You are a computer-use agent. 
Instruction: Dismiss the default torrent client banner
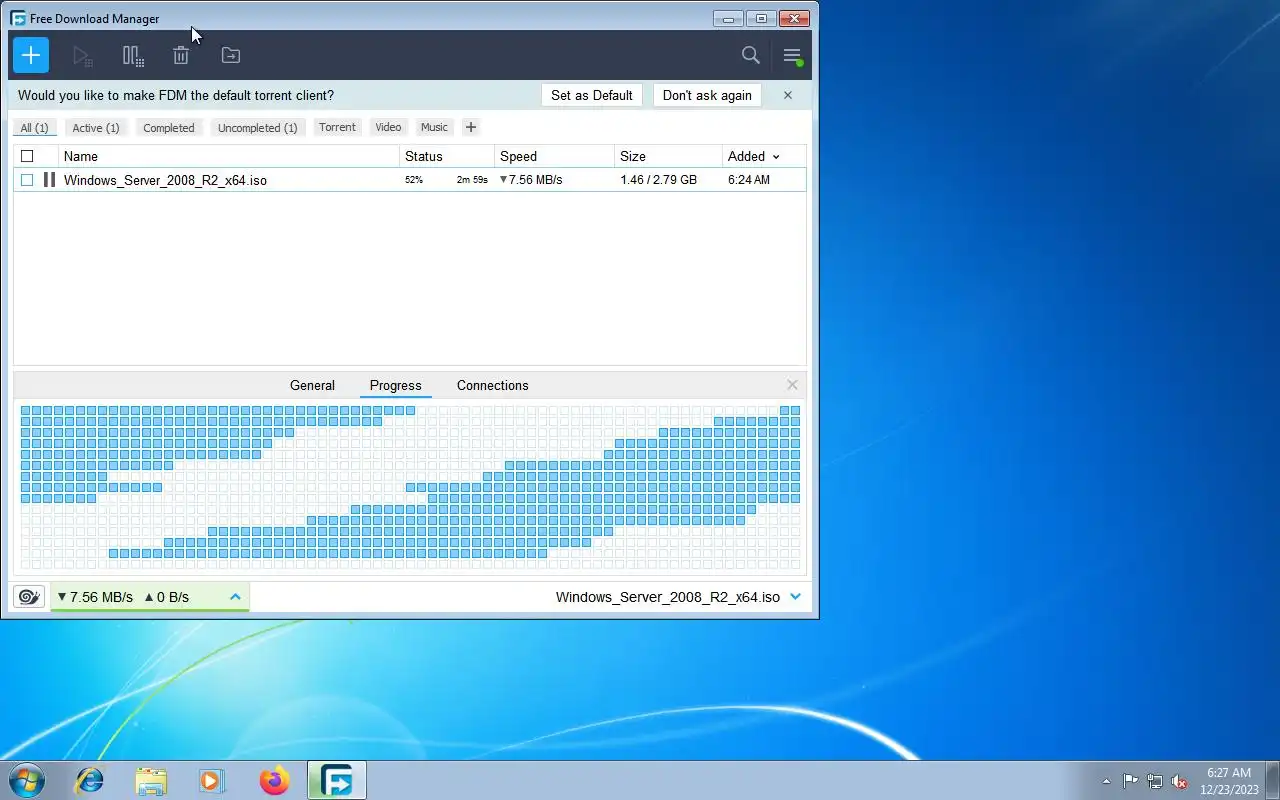tap(788, 95)
